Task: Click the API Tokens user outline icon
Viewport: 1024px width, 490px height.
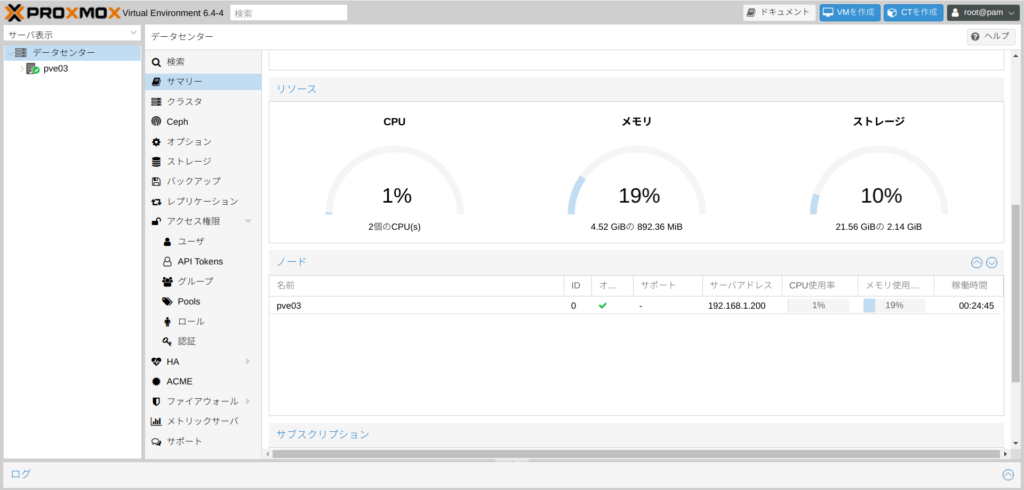Action: coord(167,261)
